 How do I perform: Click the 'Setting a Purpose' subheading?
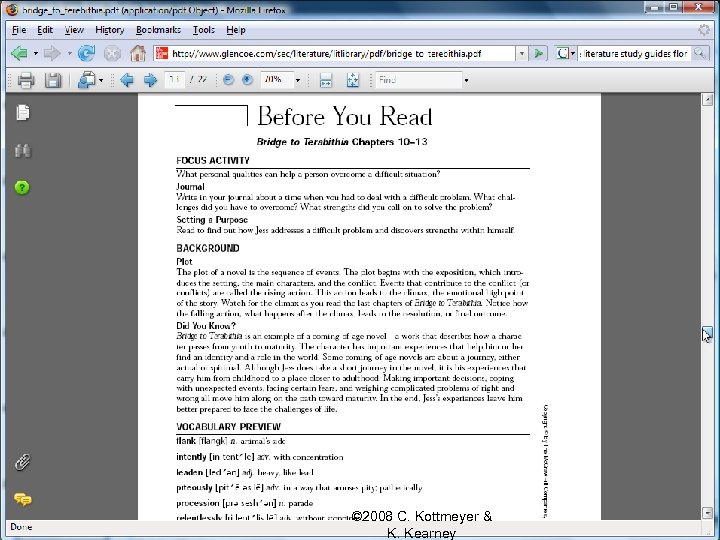coord(212,220)
